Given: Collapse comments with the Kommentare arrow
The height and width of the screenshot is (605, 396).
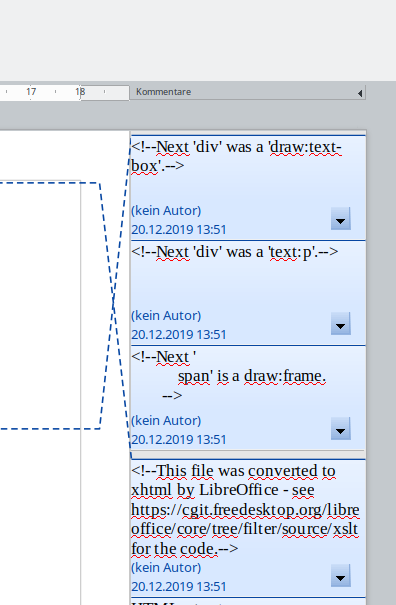Looking at the screenshot, I should tap(360, 93).
